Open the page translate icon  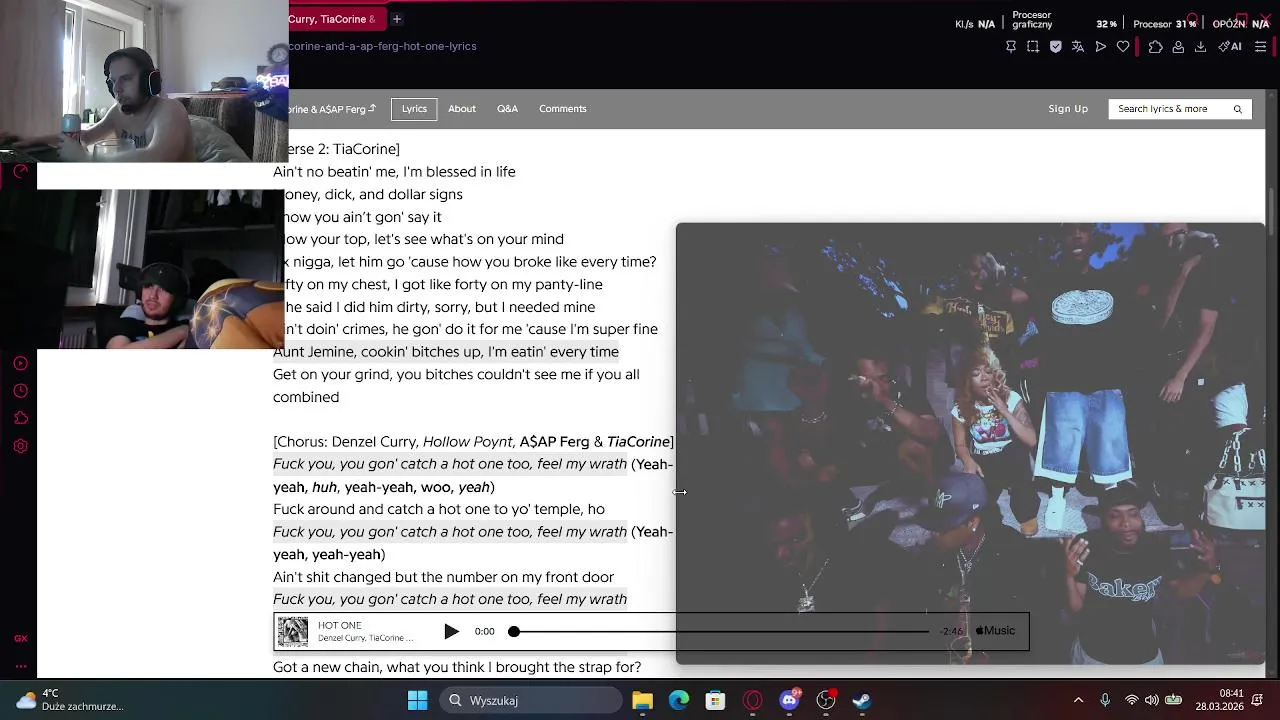pos(1077,46)
